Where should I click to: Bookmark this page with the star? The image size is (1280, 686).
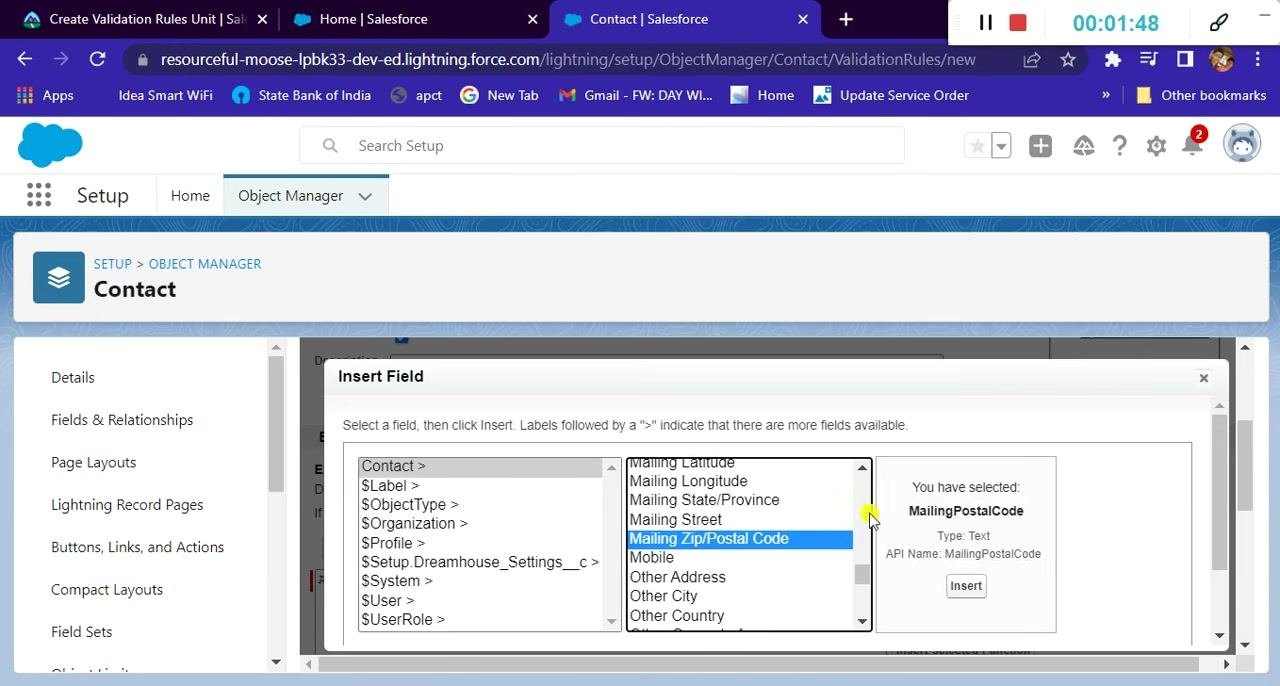1068,59
